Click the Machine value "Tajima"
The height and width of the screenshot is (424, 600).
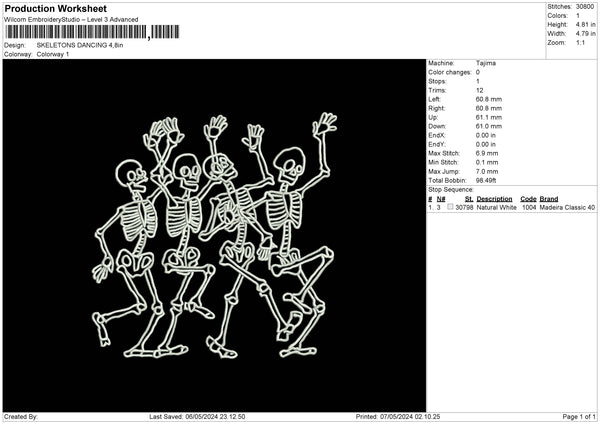click(486, 63)
